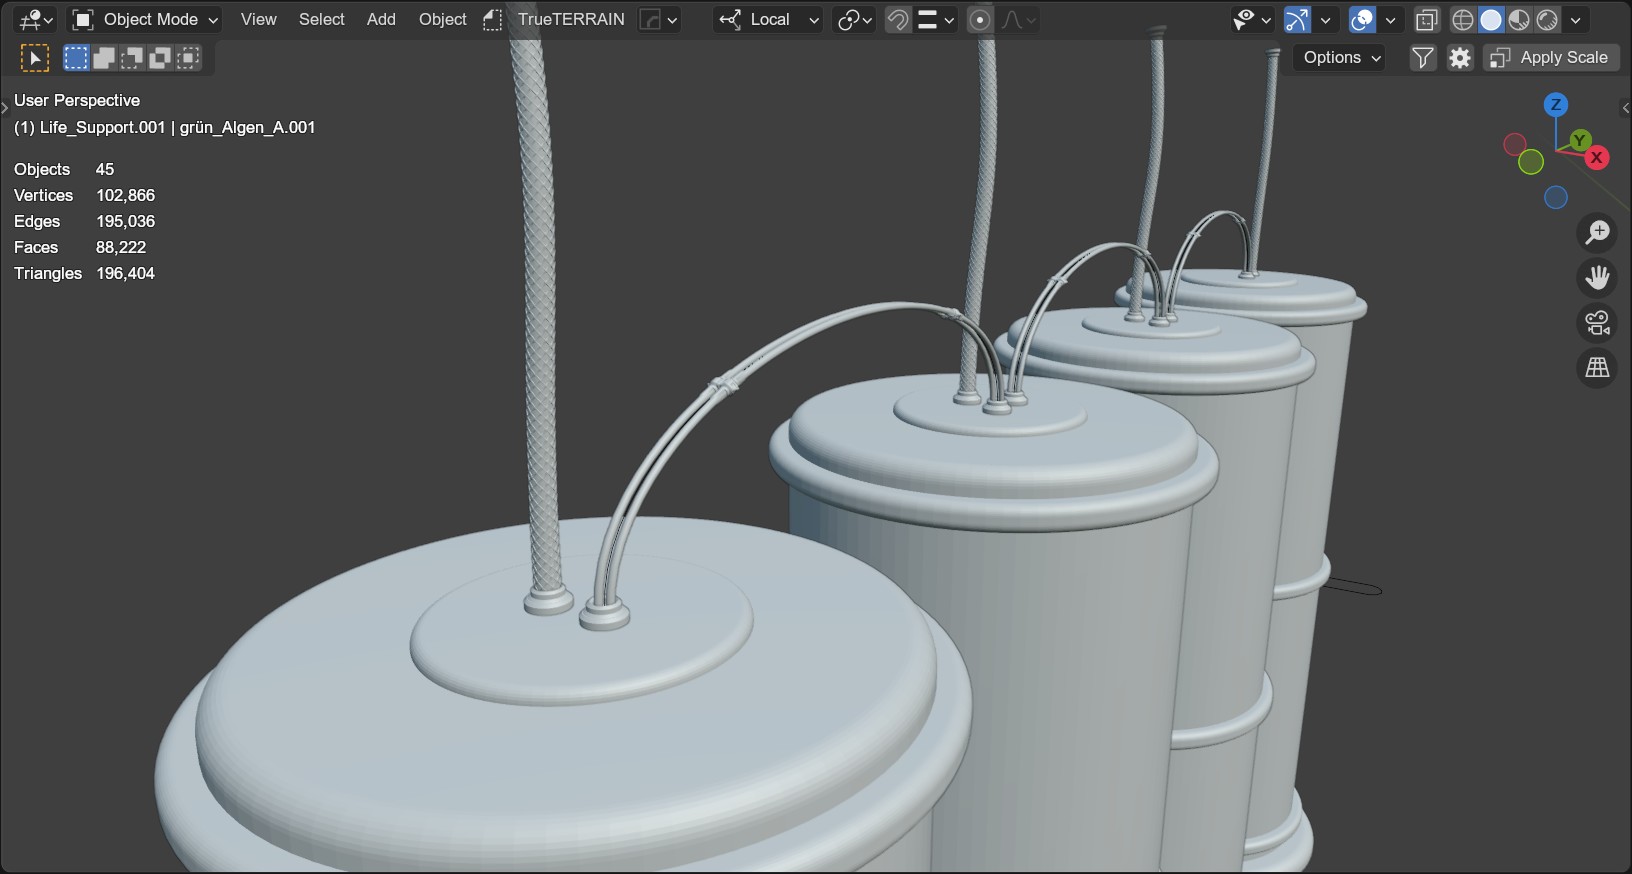This screenshot has height=874, width=1632.
Task: Open the Add menu
Action: (381, 19)
